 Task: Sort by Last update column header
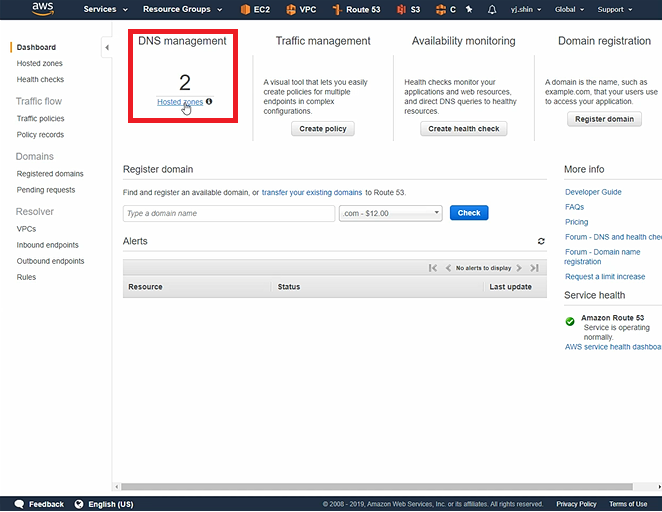[x=510, y=287]
